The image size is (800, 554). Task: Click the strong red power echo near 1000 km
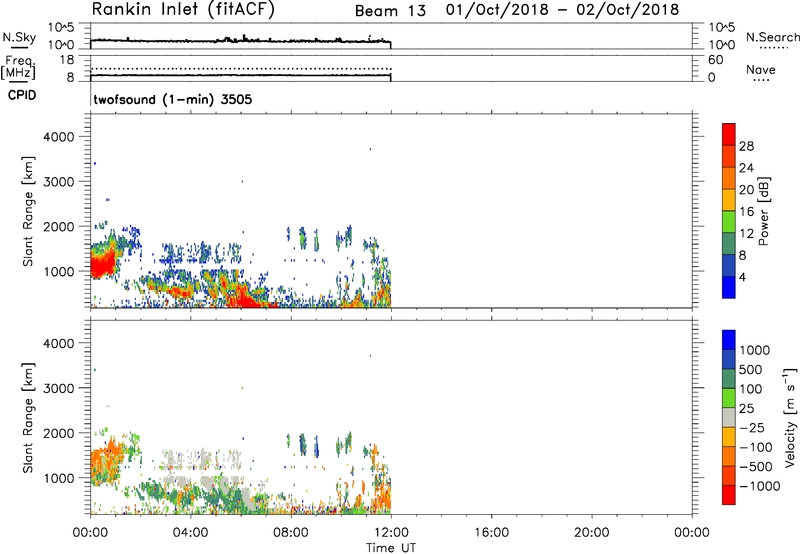click(102, 266)
